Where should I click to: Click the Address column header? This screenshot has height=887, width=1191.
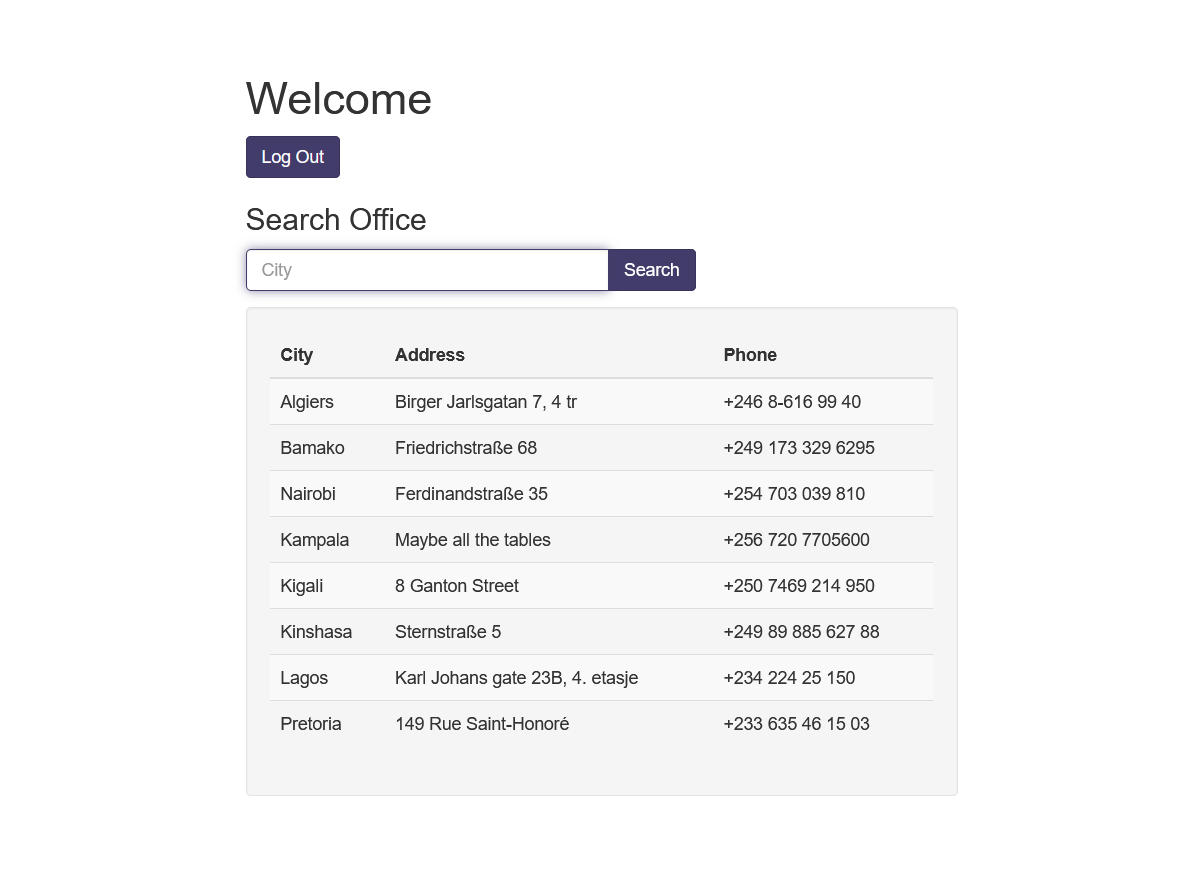click(430, 355)
